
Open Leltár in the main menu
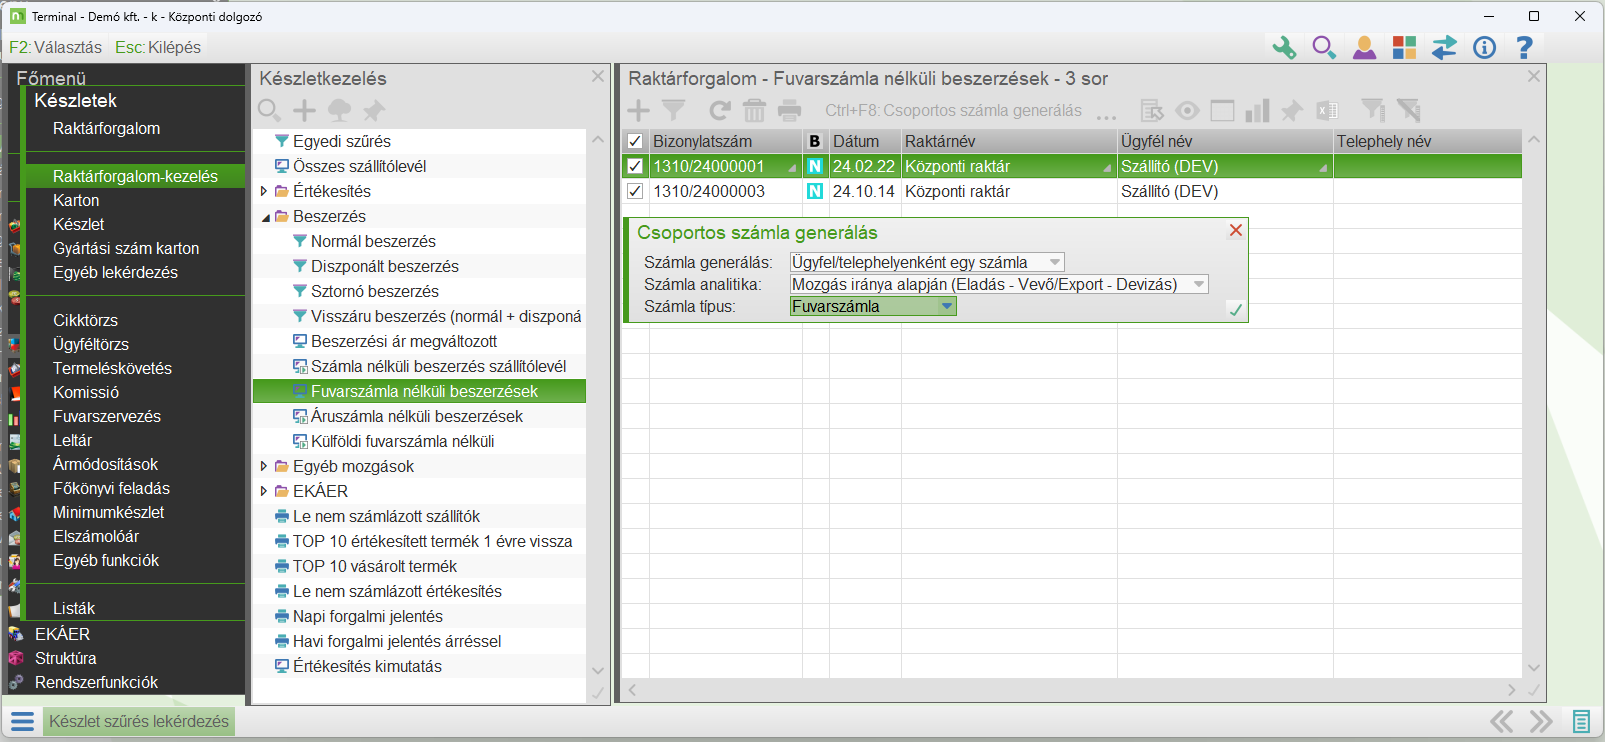pyautogui.click(x=72, y=440)
